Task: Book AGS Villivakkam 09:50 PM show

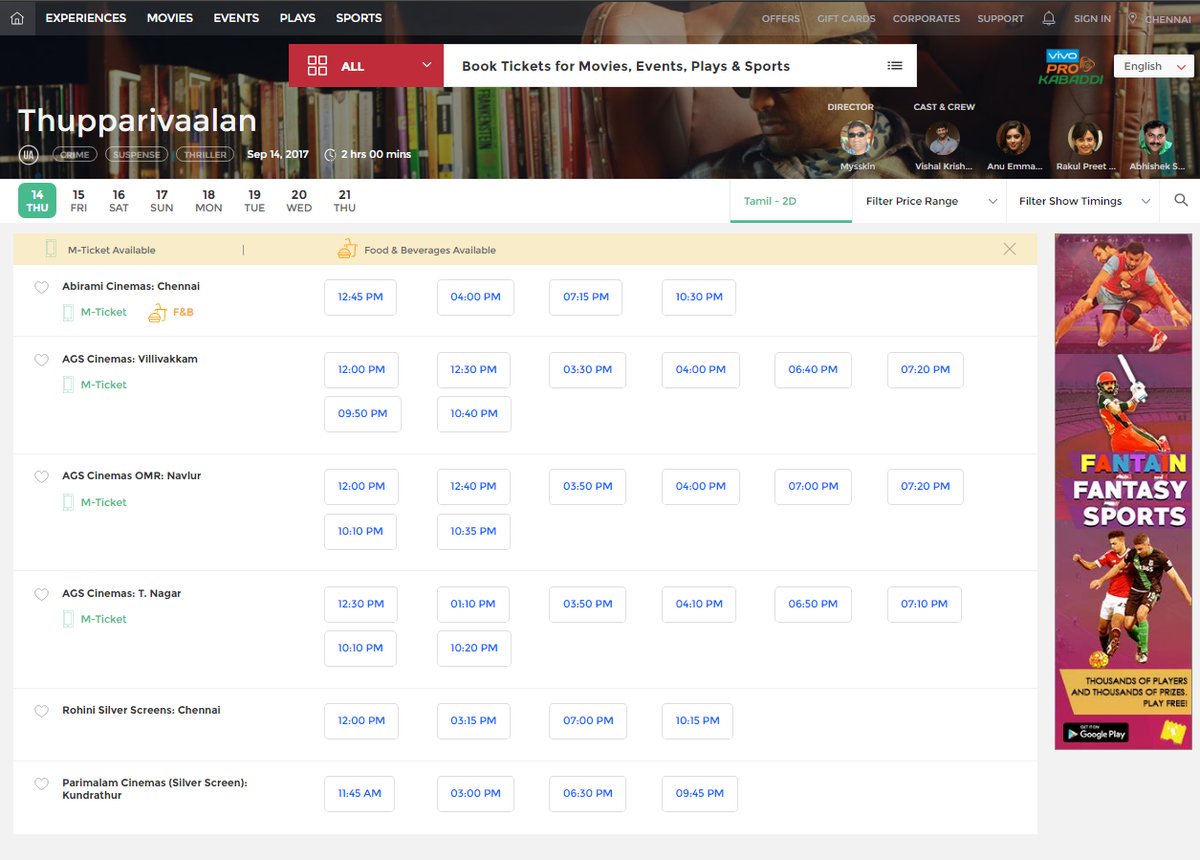Action: (363, 414)
